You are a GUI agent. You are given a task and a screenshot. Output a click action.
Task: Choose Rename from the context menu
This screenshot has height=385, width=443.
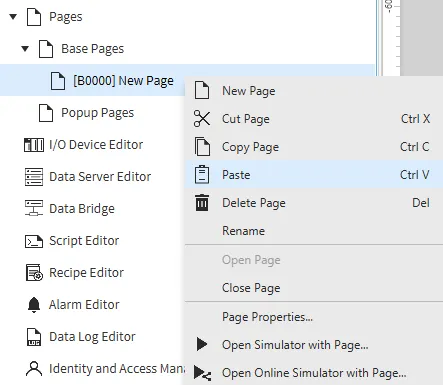[x=314, y=231]
